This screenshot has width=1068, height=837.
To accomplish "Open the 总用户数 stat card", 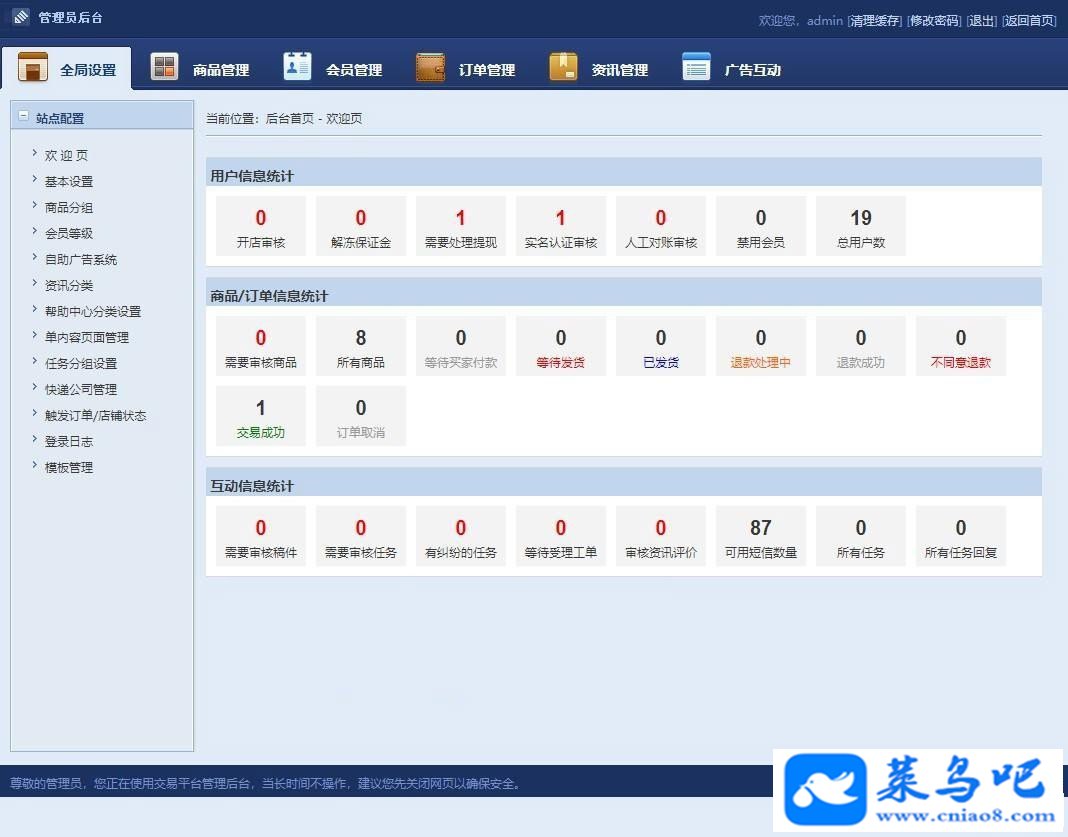I will coord(861,226).
